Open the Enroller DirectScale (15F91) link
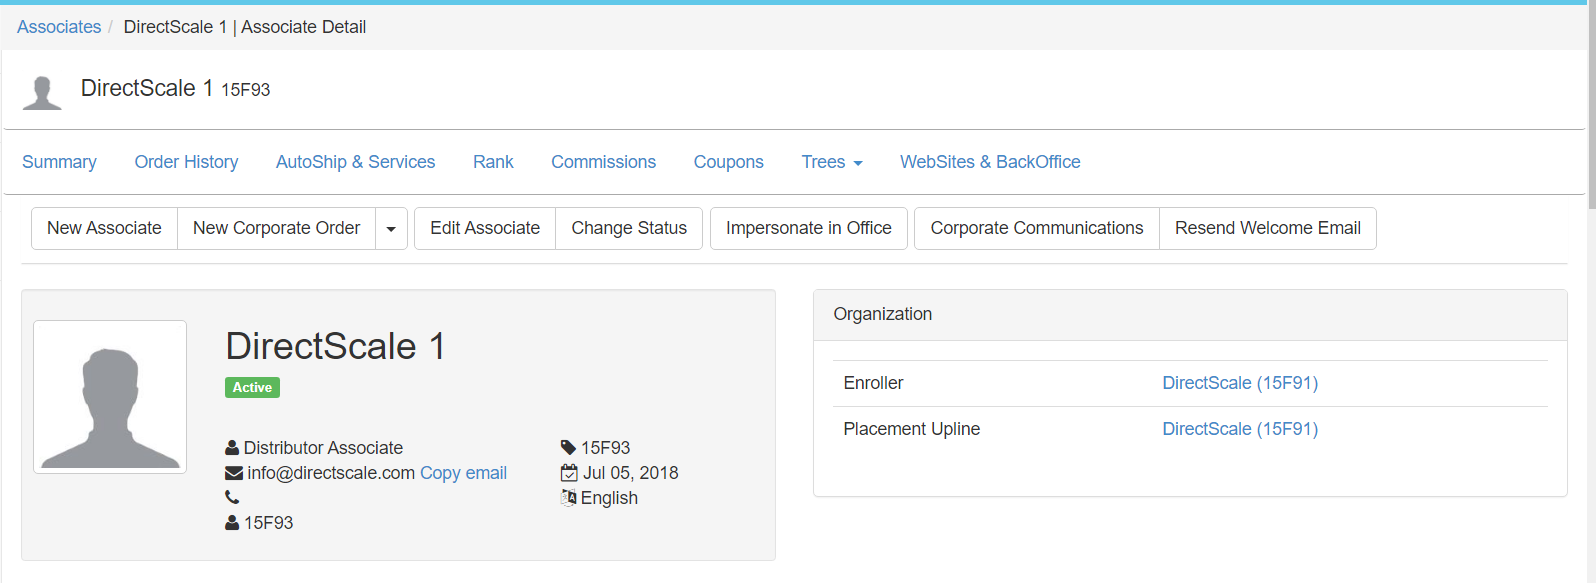Image resolution: width=1596 pixels, height=583 pixels. point(1239,383)
